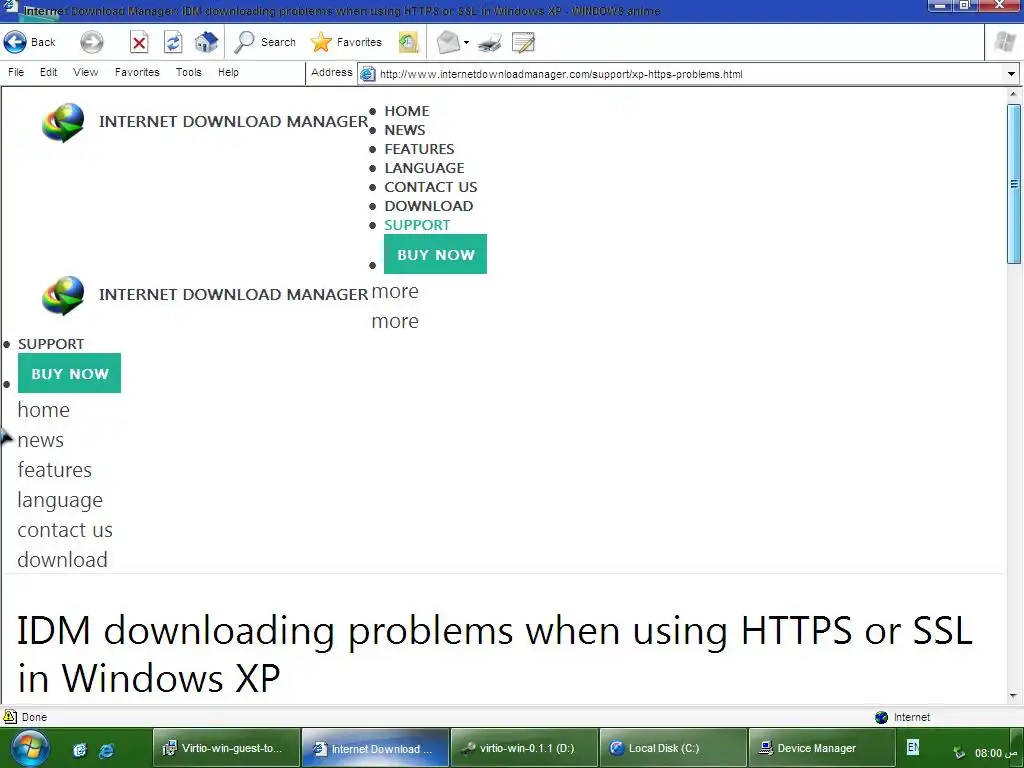This screenshot has height=768, width=1024.
Task: Open the View menu
Action: [86, 72]
